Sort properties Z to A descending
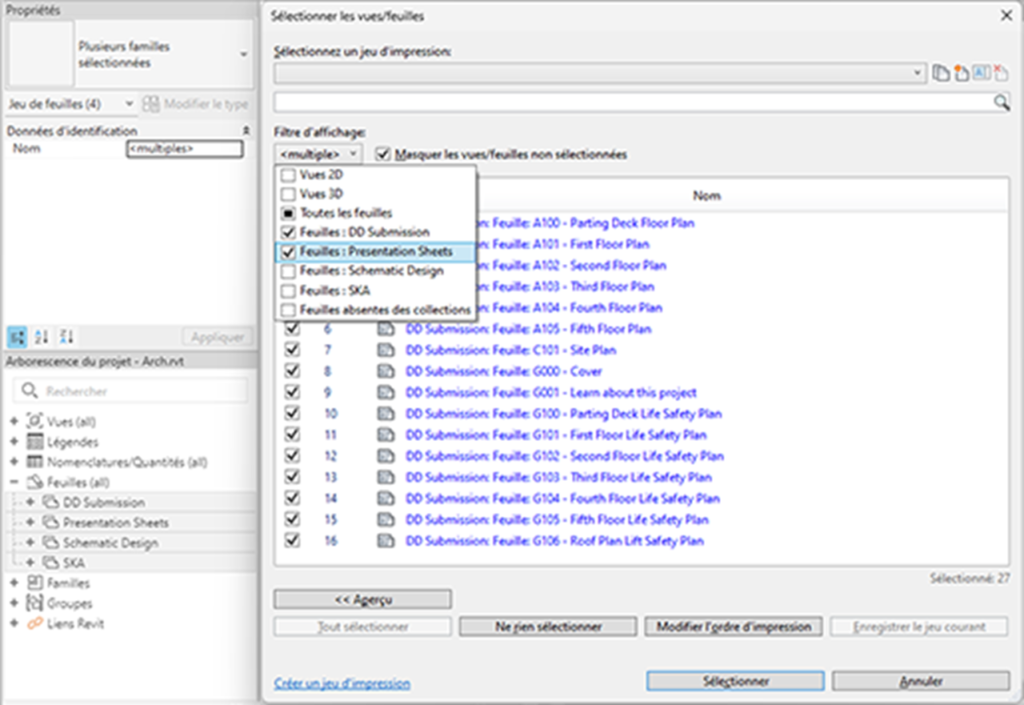Viewport: 1024px width, 705px height. [x=65, y=336]
